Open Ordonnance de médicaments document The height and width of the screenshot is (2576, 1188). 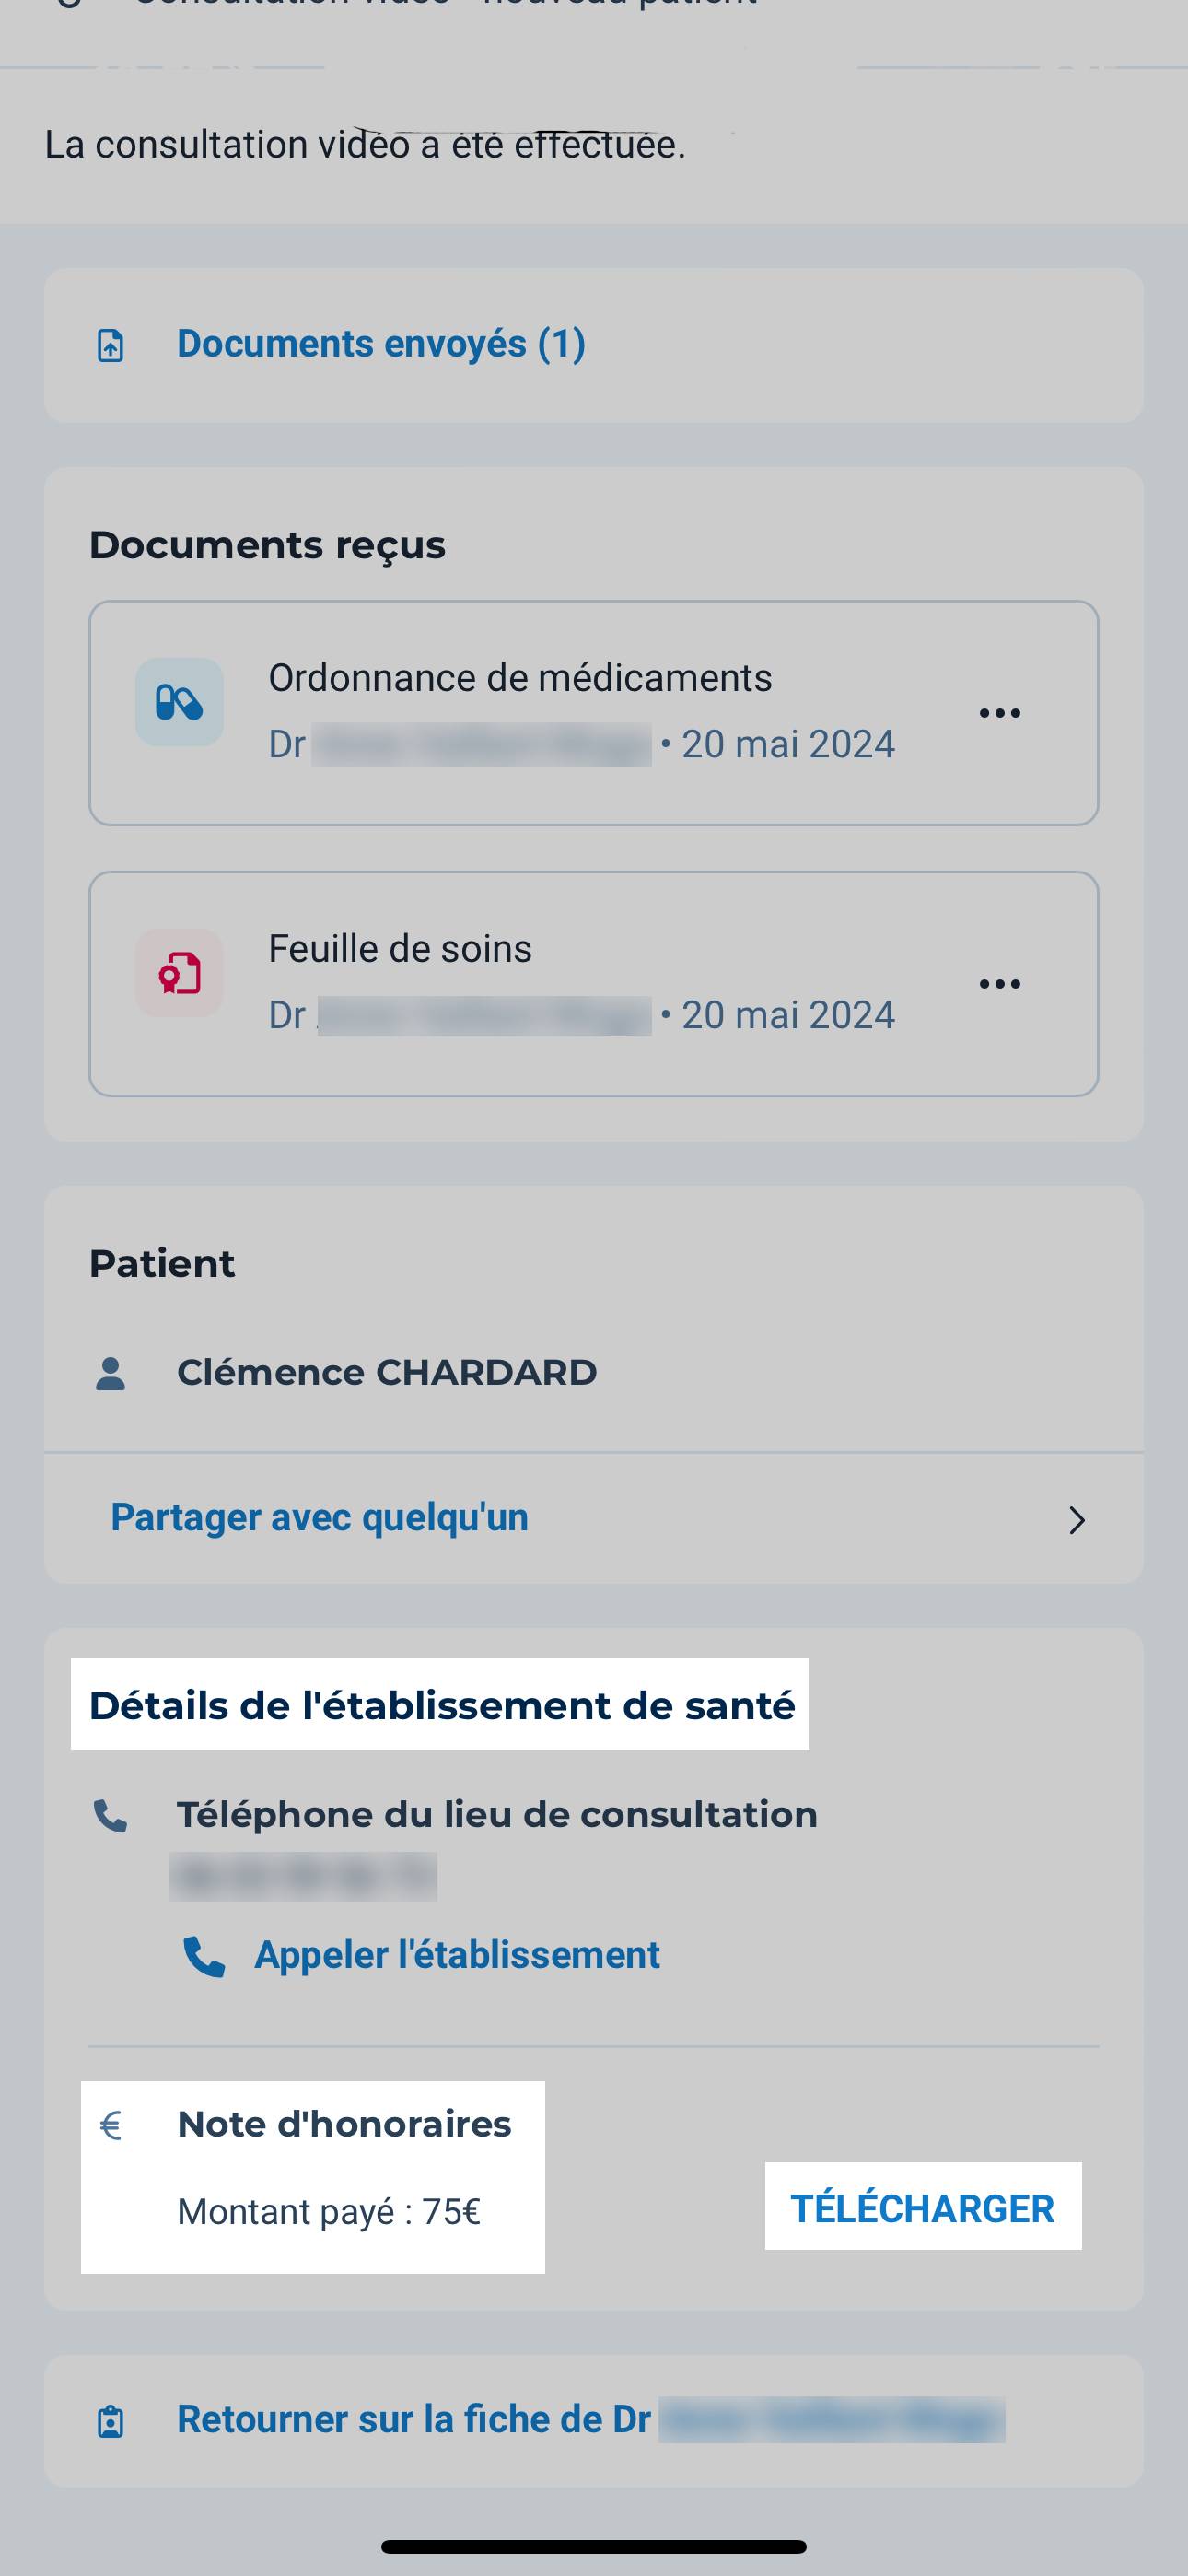coord(520,679)
